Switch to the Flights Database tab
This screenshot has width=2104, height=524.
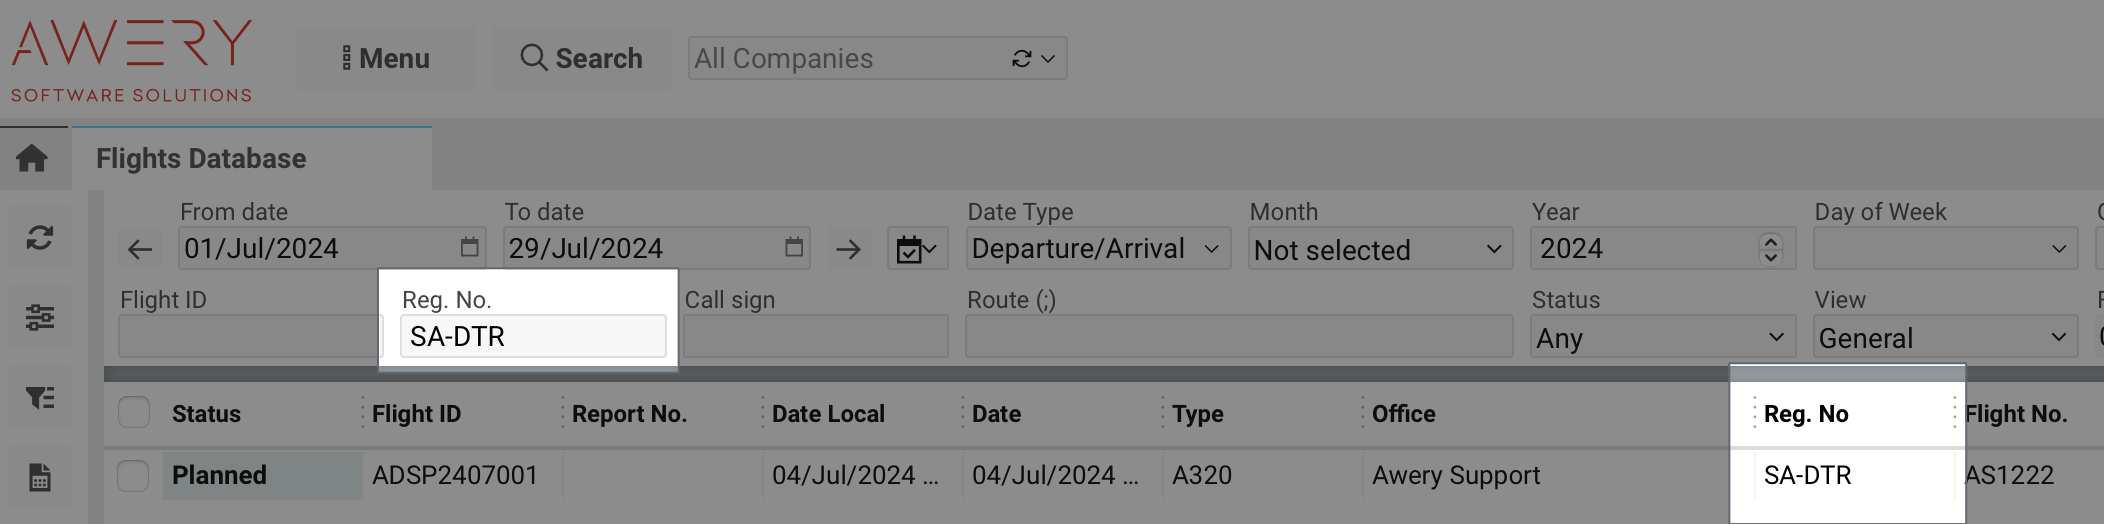click(201, 158)
